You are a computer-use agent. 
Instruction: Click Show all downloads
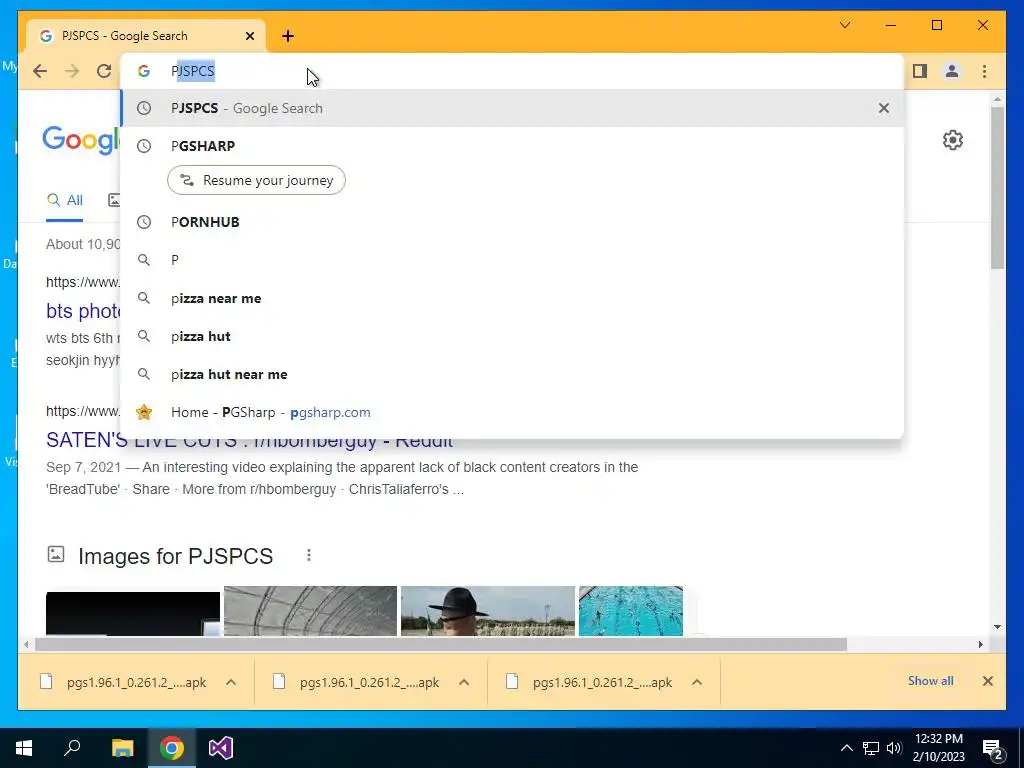coord(931,681)
